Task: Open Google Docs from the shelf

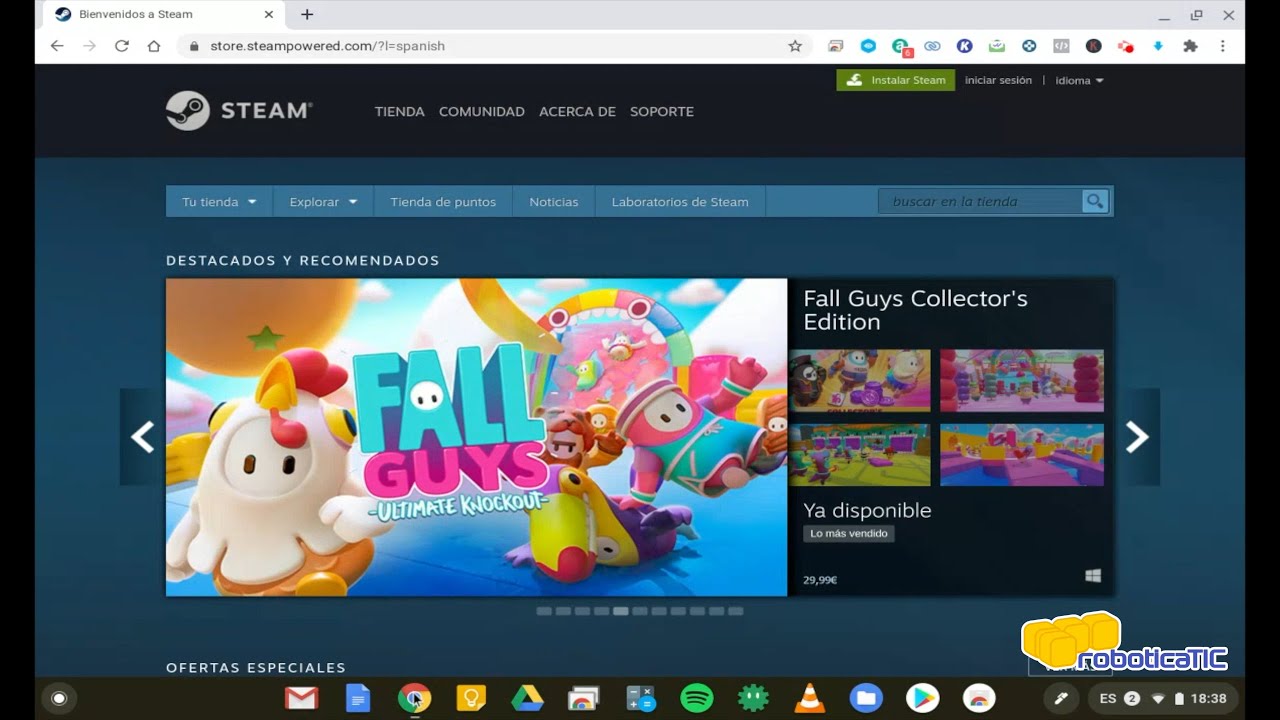Action: coord(357,698)
